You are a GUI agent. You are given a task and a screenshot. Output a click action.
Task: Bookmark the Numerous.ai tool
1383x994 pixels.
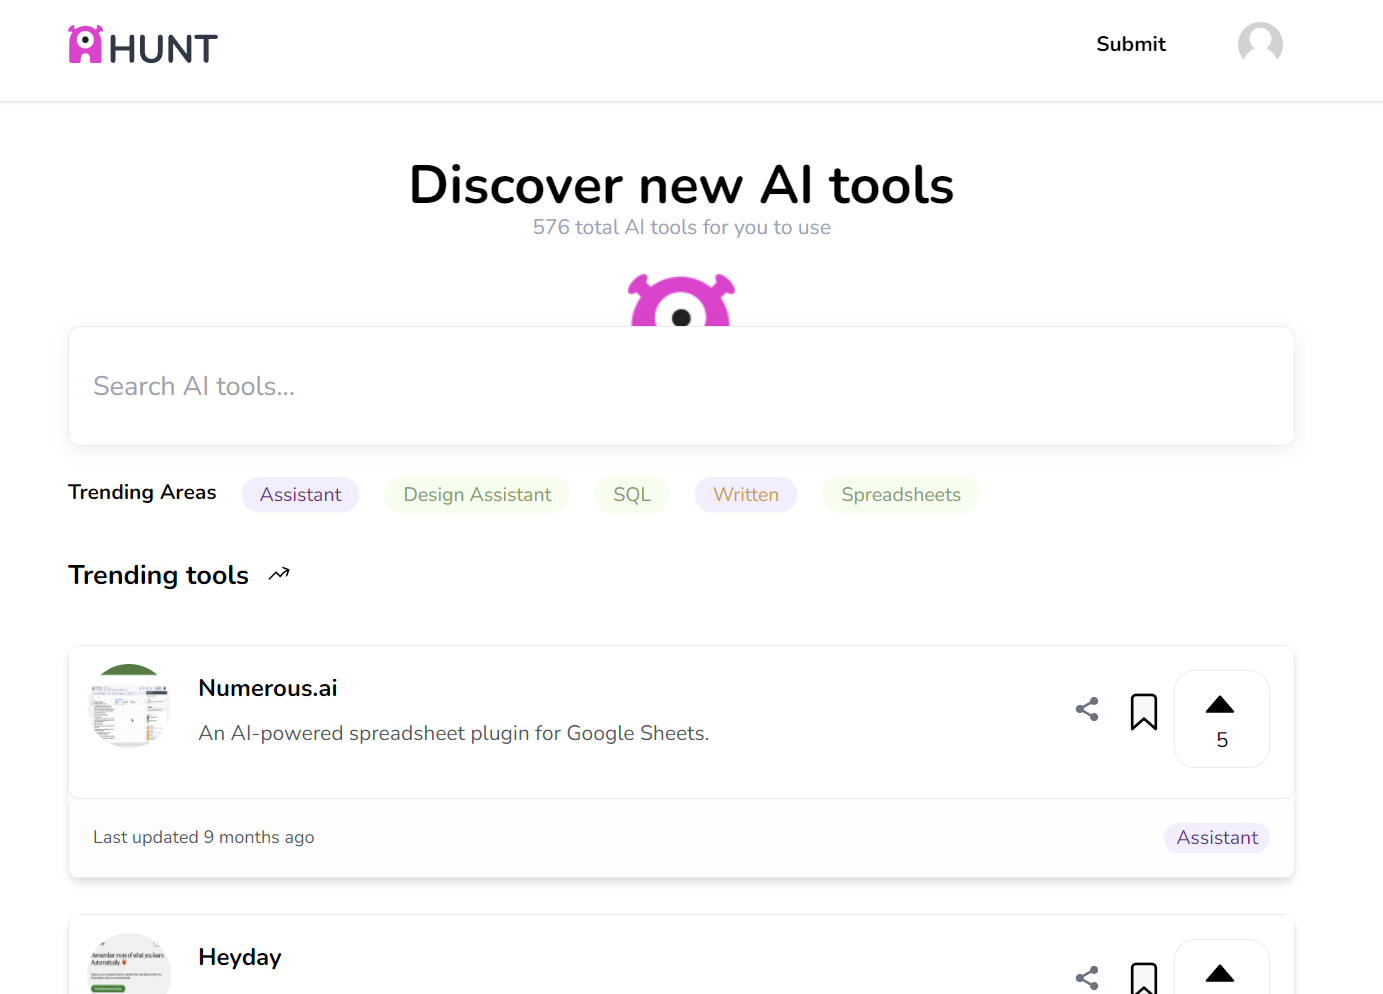click(x=1144, y=711)
